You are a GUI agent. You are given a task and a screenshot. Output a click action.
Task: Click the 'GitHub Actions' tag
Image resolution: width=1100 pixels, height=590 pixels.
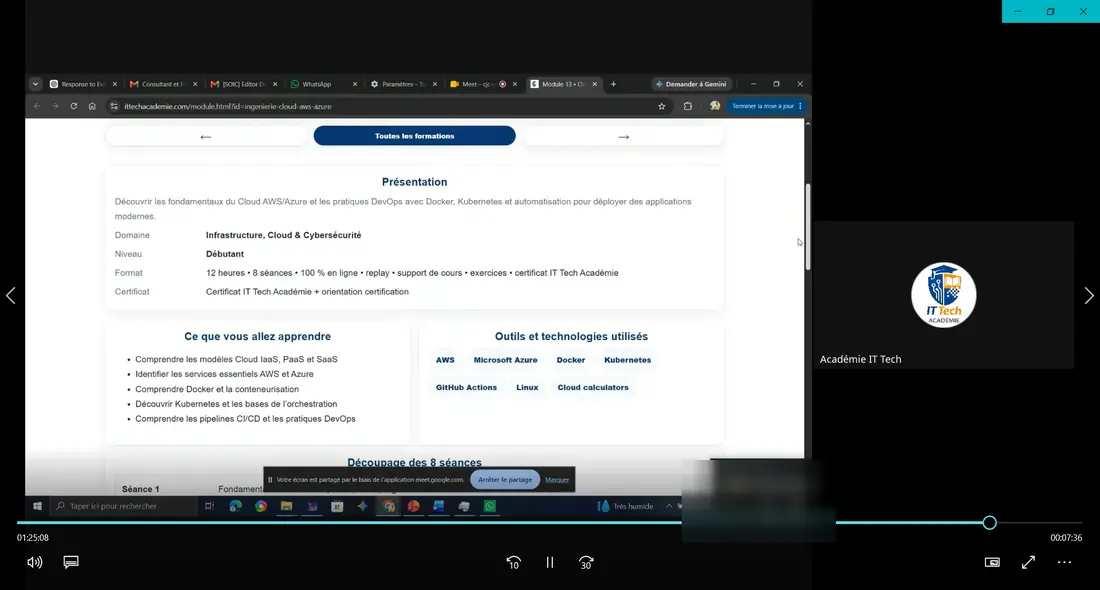tap(467, 387)
